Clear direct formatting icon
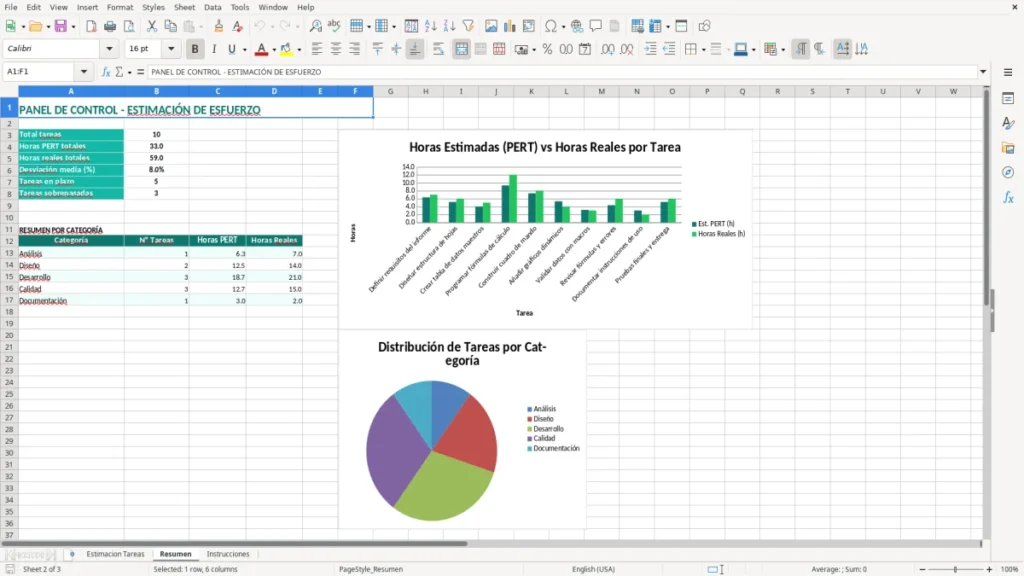Viewport: 1024px width, 576px height. click(x=238, y=26)
